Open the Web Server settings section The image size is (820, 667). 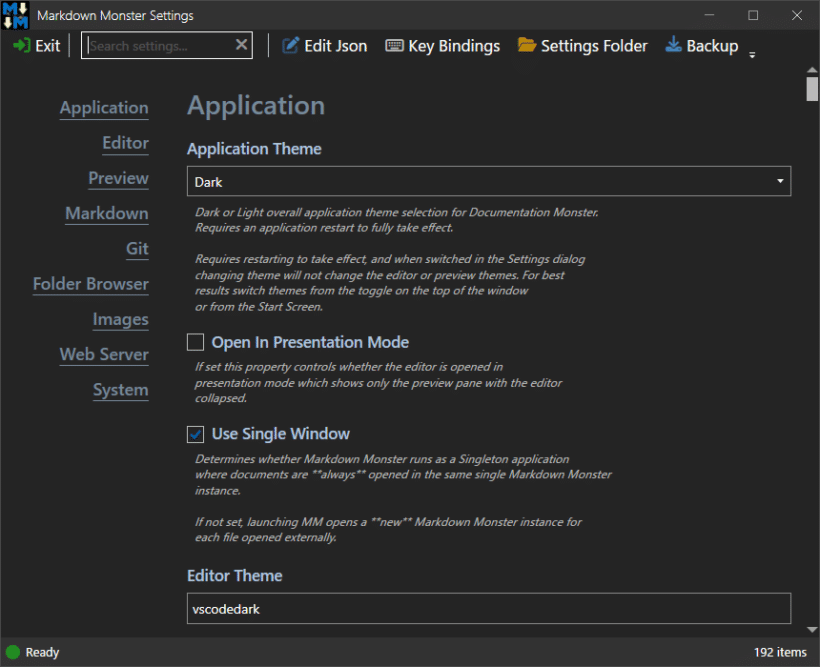tap(104, 355)
